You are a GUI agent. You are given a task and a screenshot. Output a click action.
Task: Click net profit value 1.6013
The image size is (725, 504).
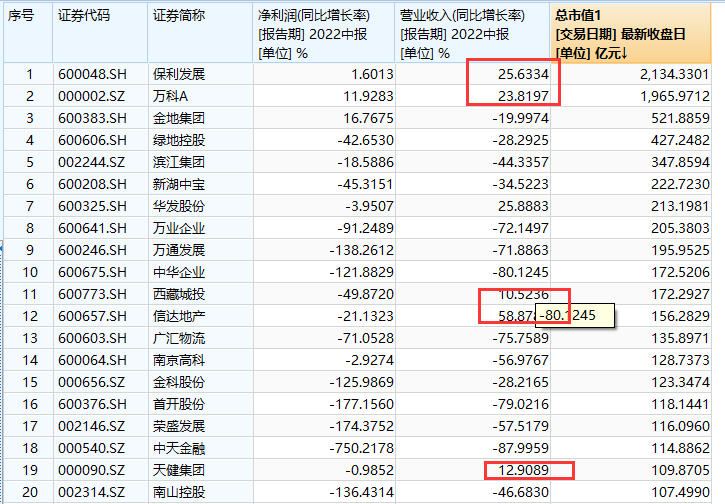click(372, 74)
